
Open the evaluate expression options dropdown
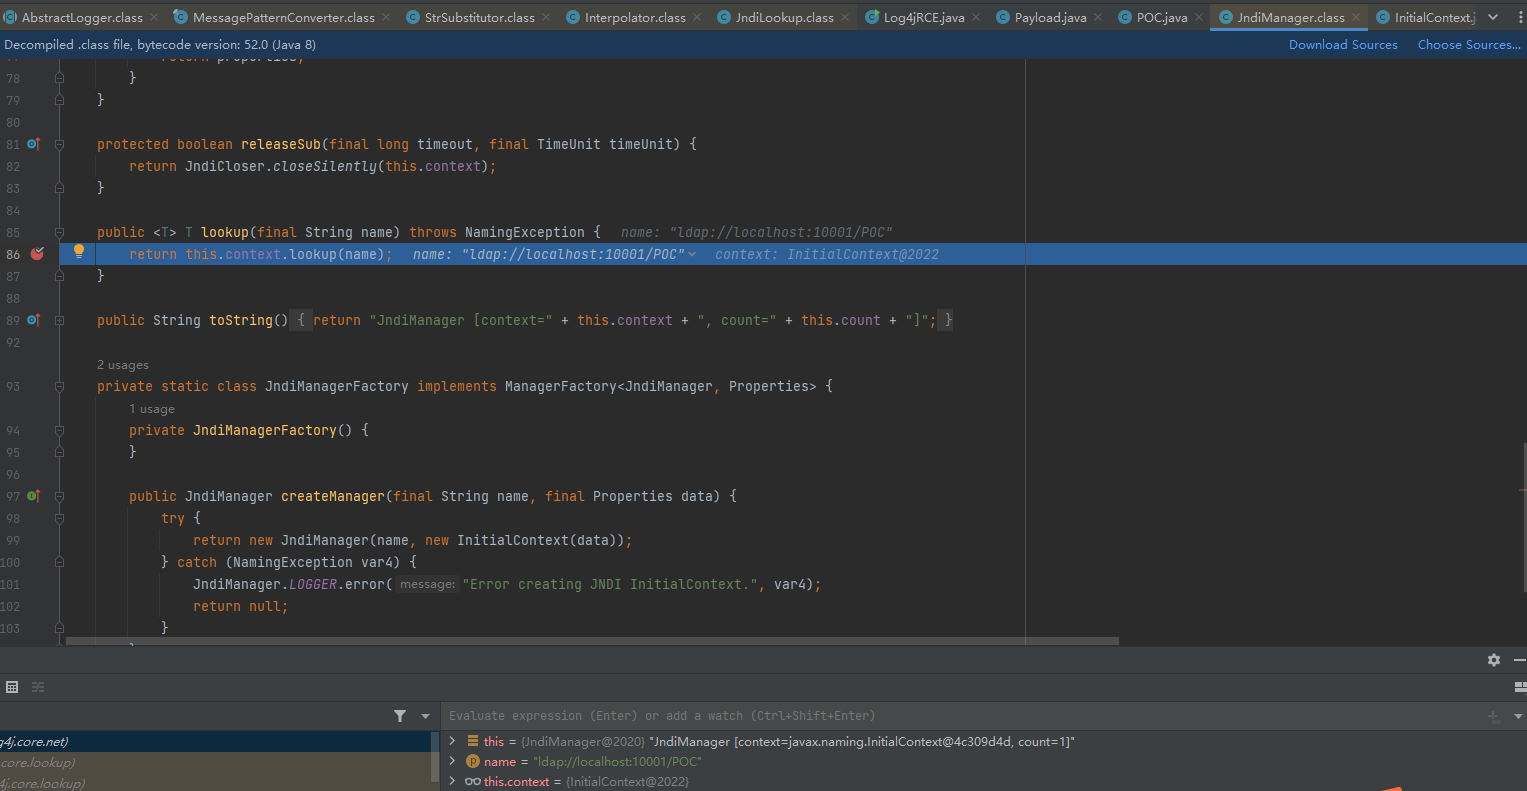click(1518, 716)
